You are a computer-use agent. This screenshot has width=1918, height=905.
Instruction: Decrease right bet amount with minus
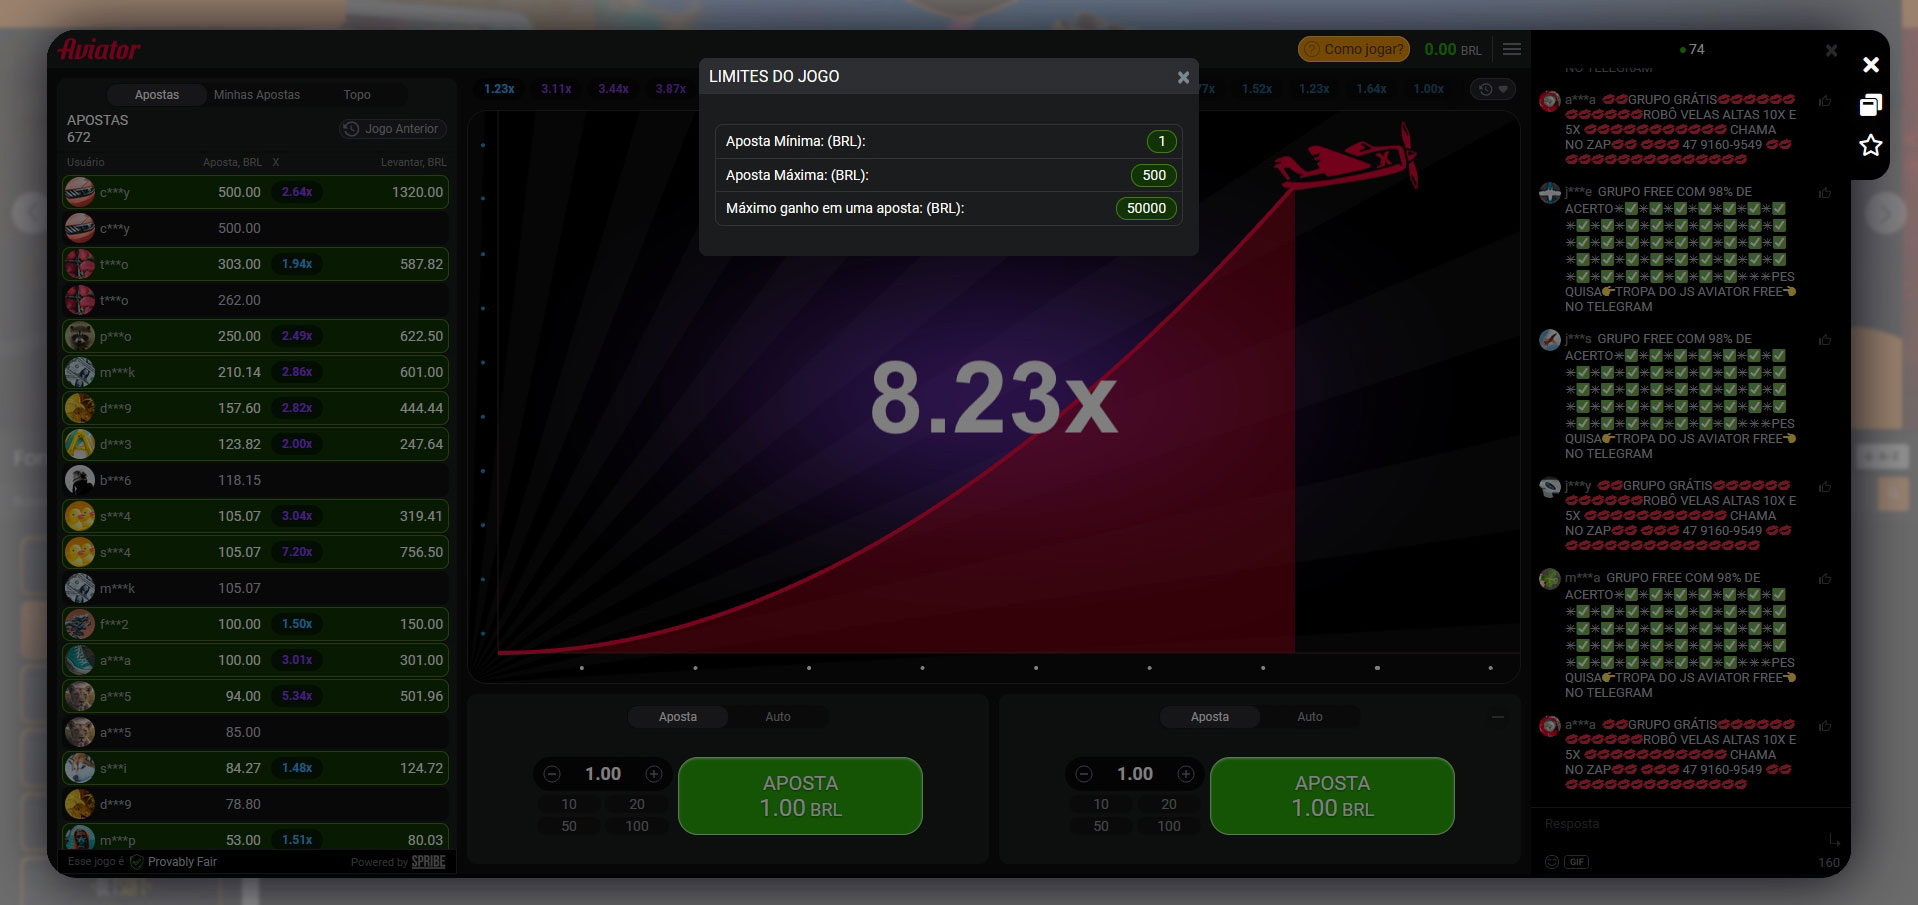click(x=1084, y=774)
